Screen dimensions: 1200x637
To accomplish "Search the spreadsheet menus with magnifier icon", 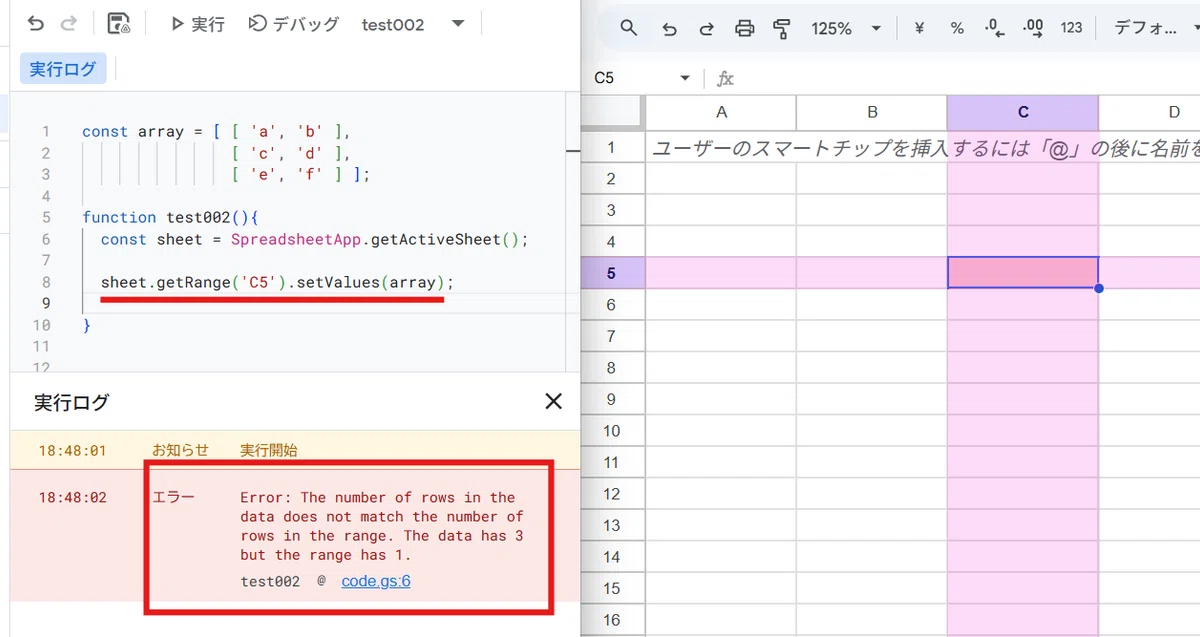I will tap(629, 28).
